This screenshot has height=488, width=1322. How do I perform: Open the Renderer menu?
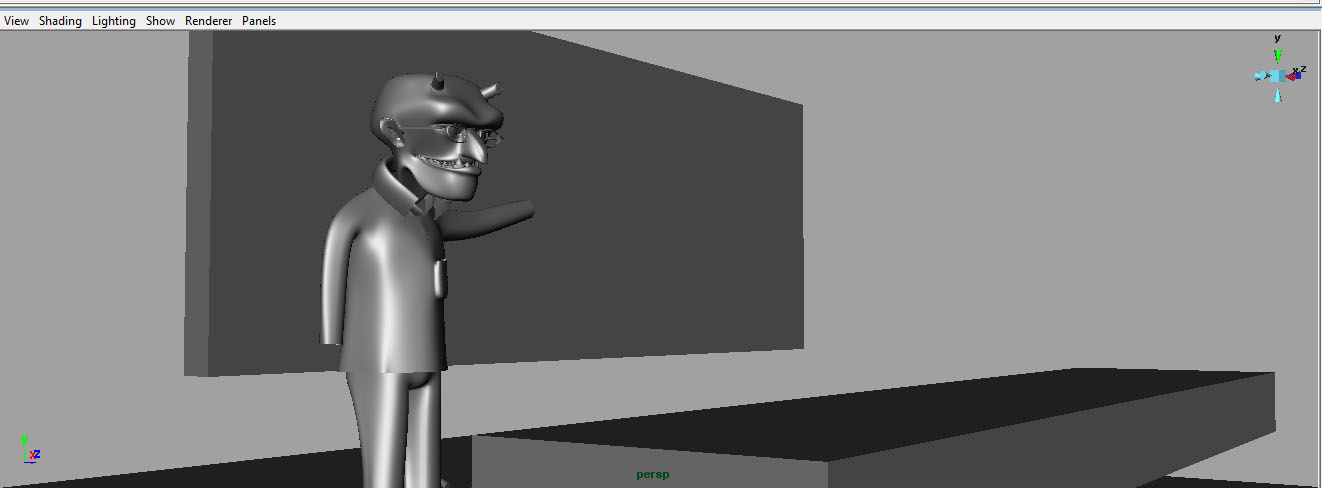click(209, 21)
